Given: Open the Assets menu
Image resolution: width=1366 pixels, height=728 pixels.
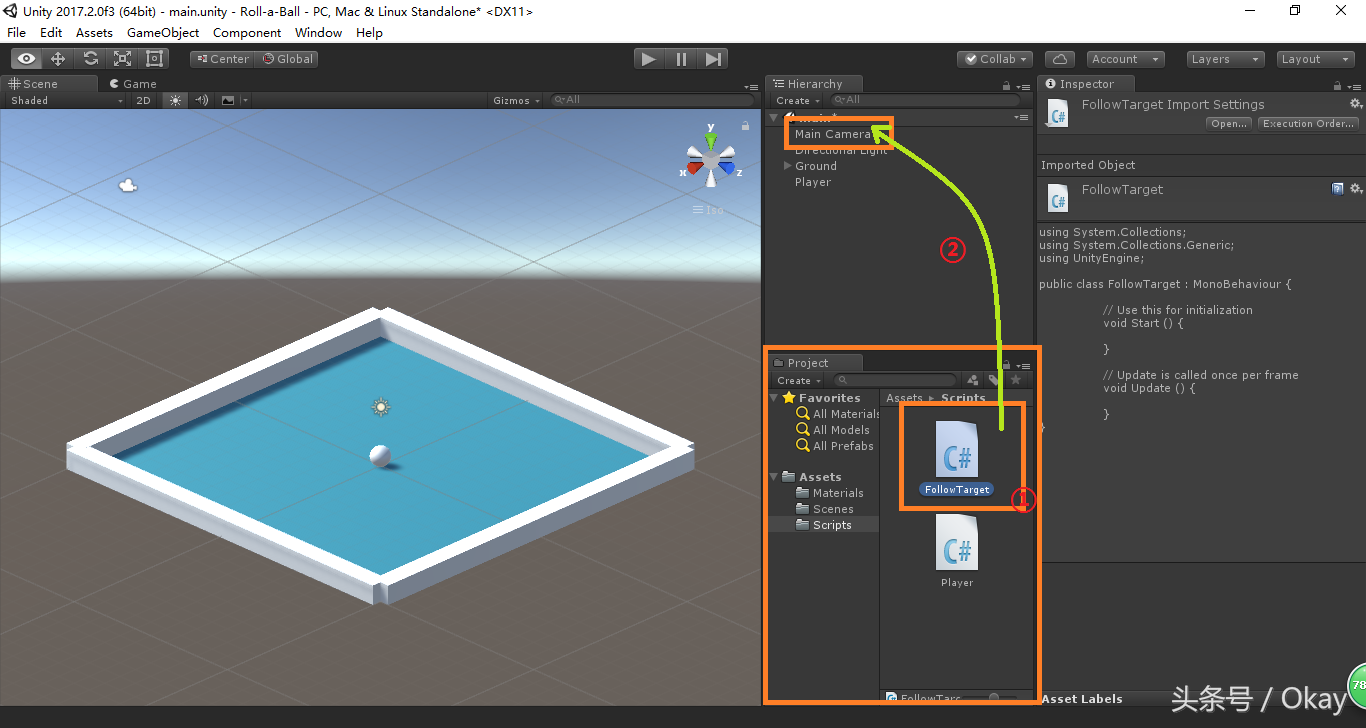Looking at the screenshot, I should click(x=94, y=33).
